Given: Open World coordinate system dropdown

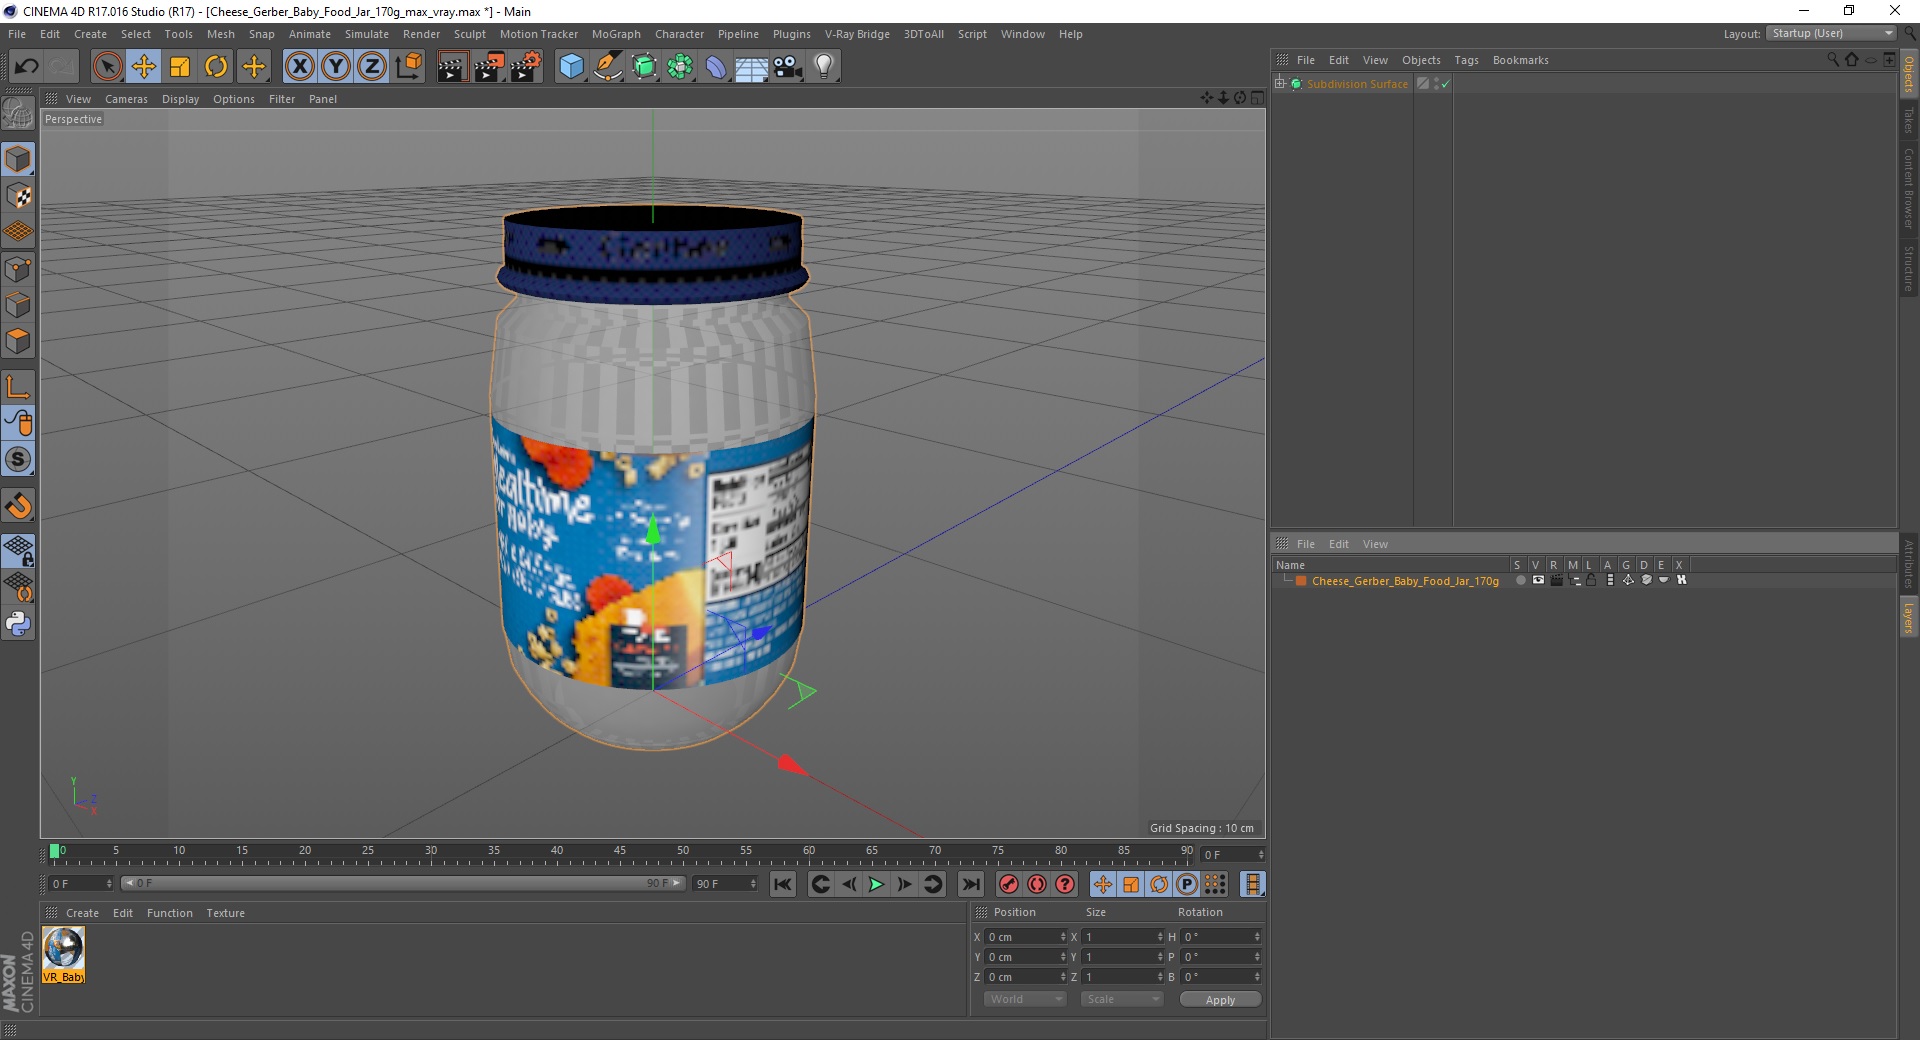Looking at the screenshot, I should pyautogui.click(x=1025, y=999).
